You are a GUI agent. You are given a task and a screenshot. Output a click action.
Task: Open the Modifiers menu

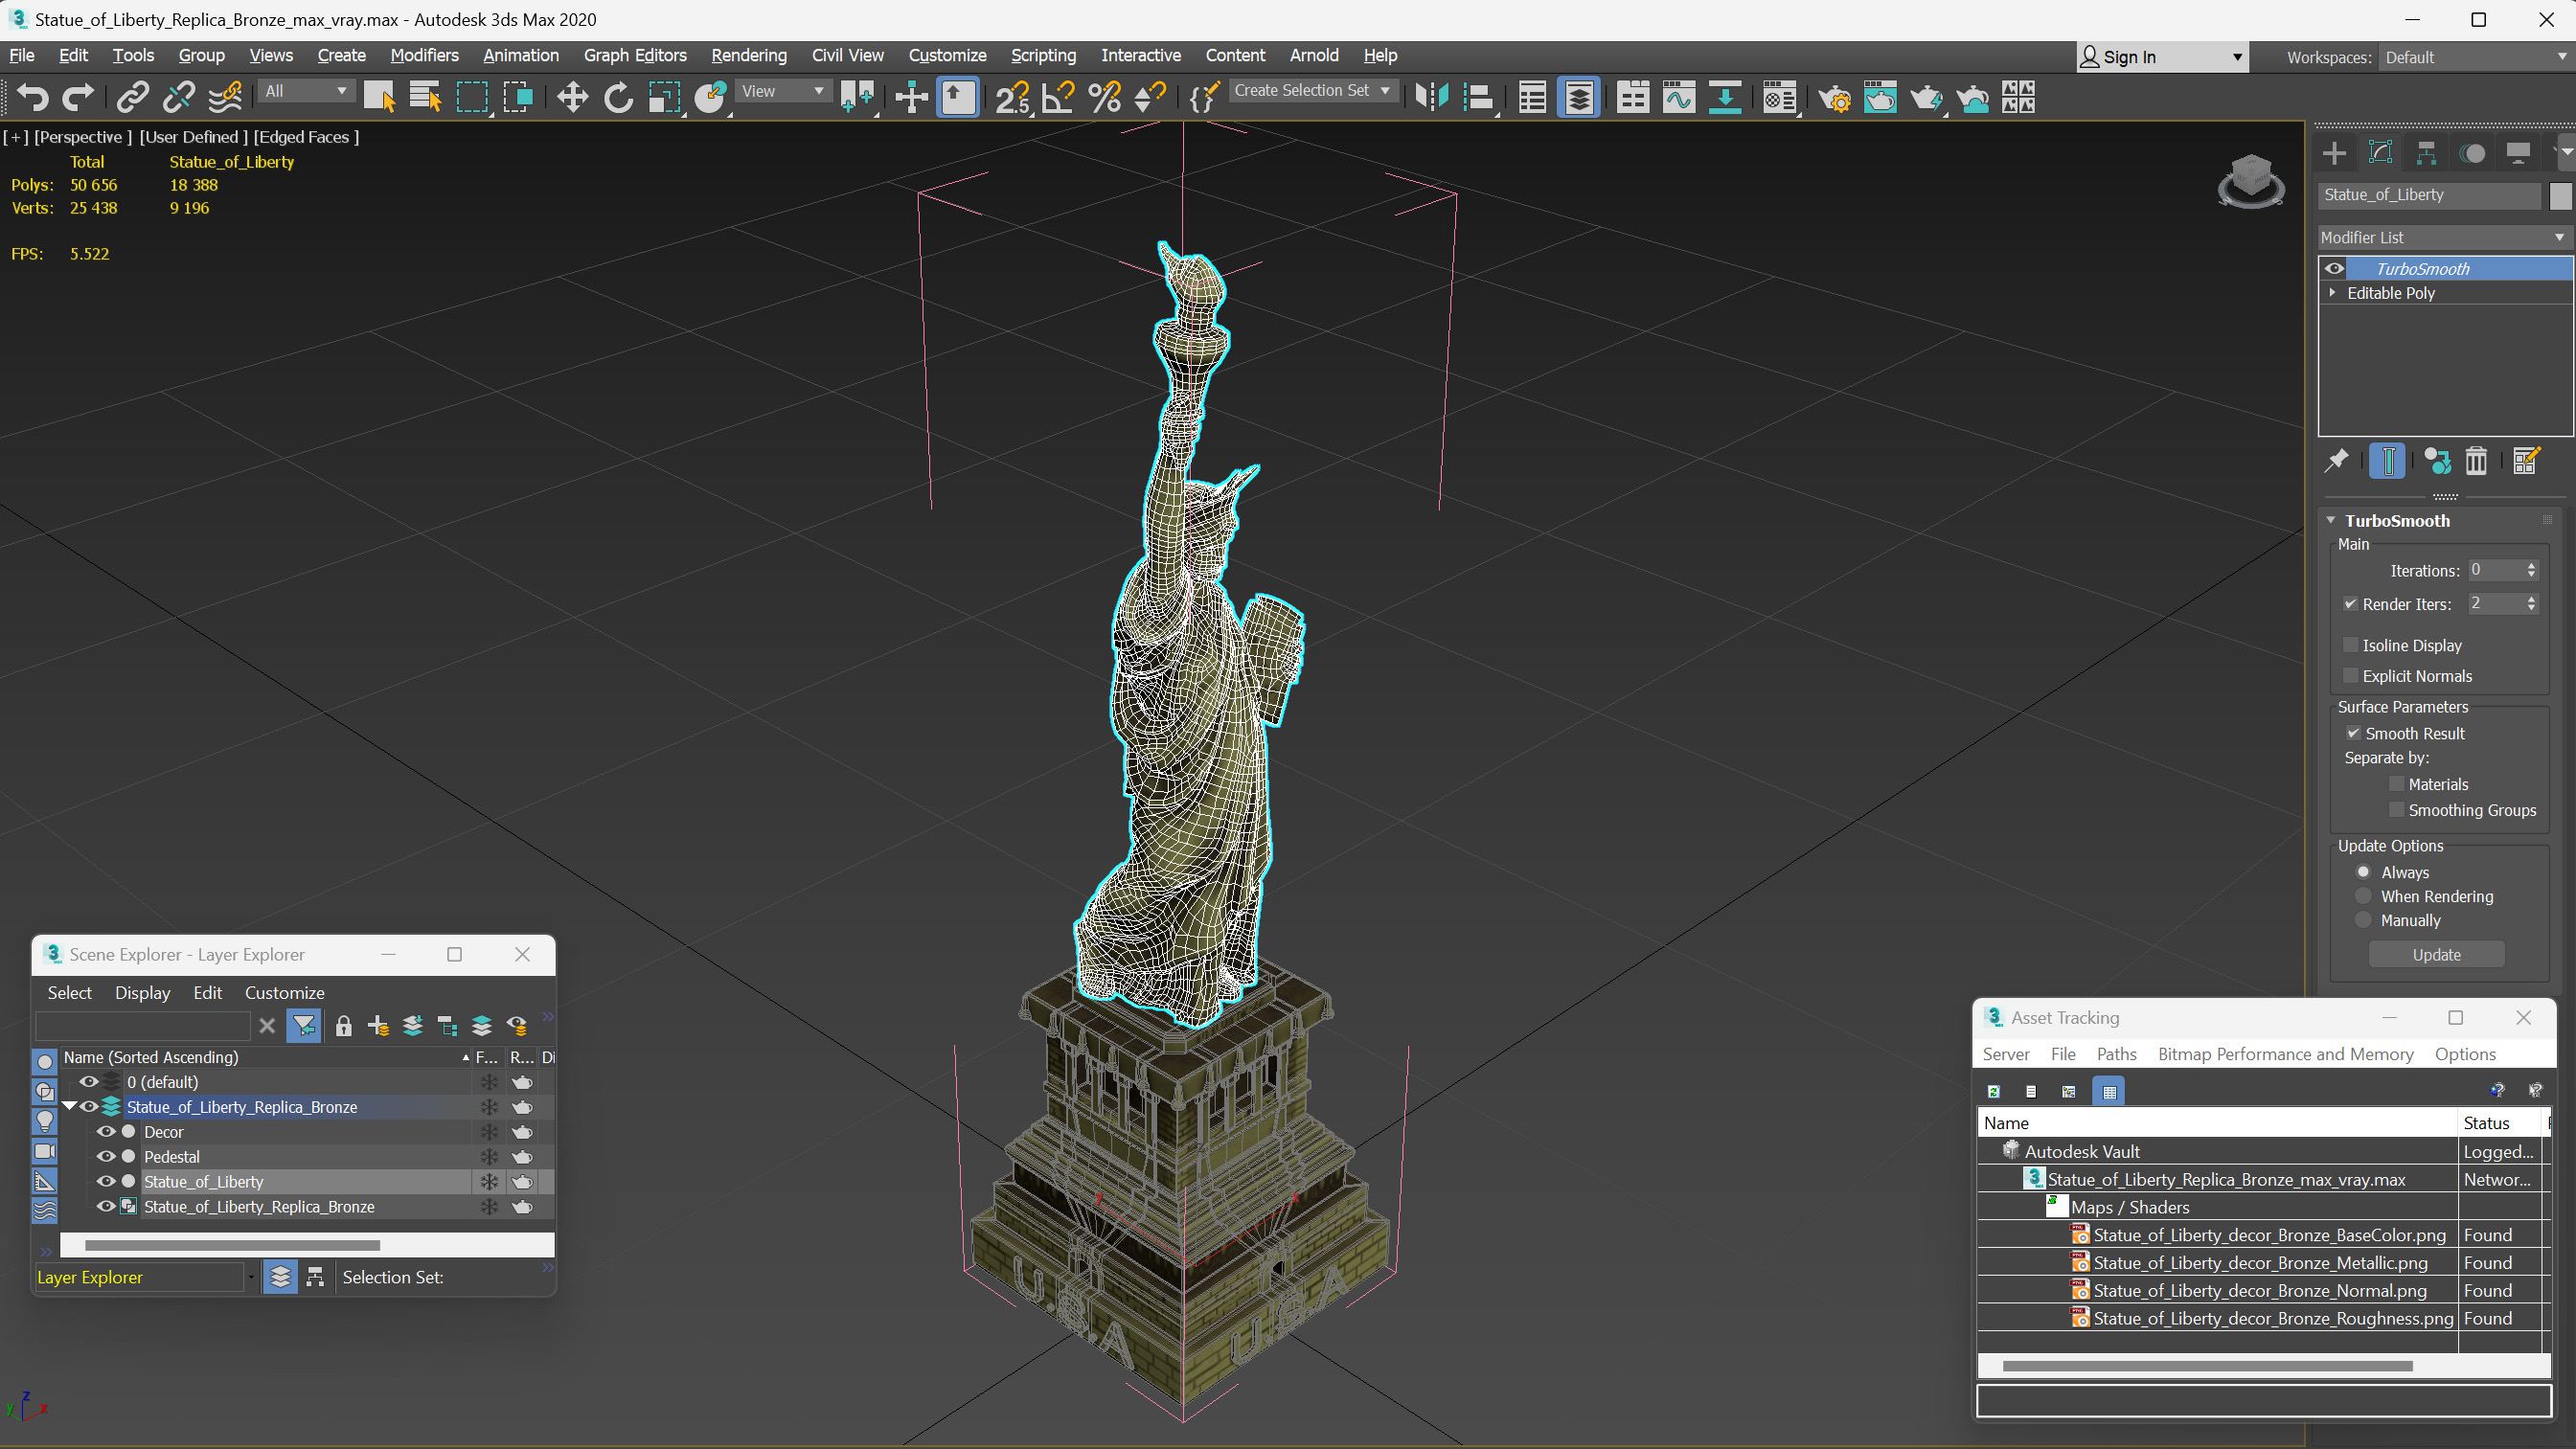[x=424, y=55]
